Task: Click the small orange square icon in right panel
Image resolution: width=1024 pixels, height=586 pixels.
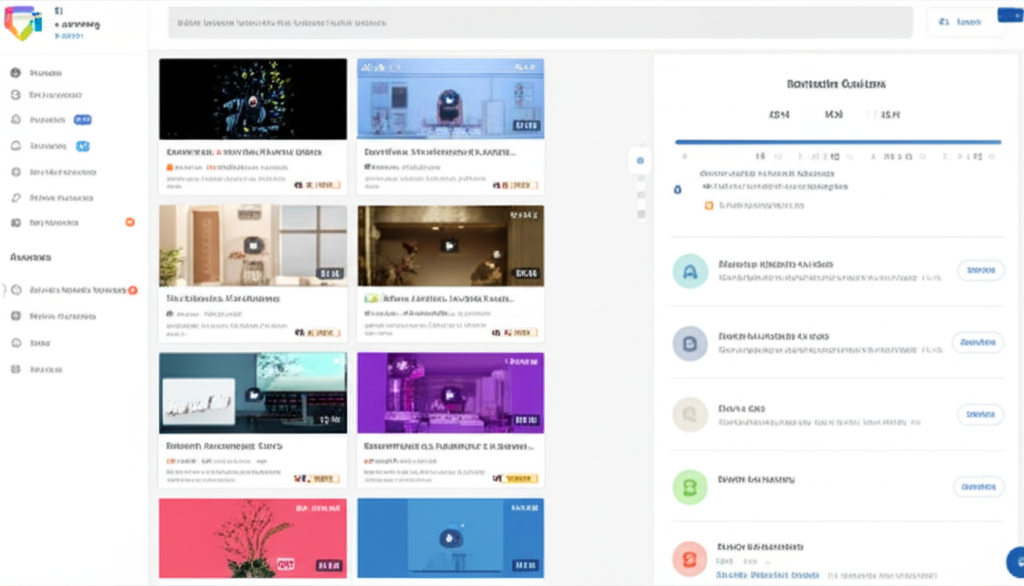Action: pyautogui.click(x=709, y=205)
